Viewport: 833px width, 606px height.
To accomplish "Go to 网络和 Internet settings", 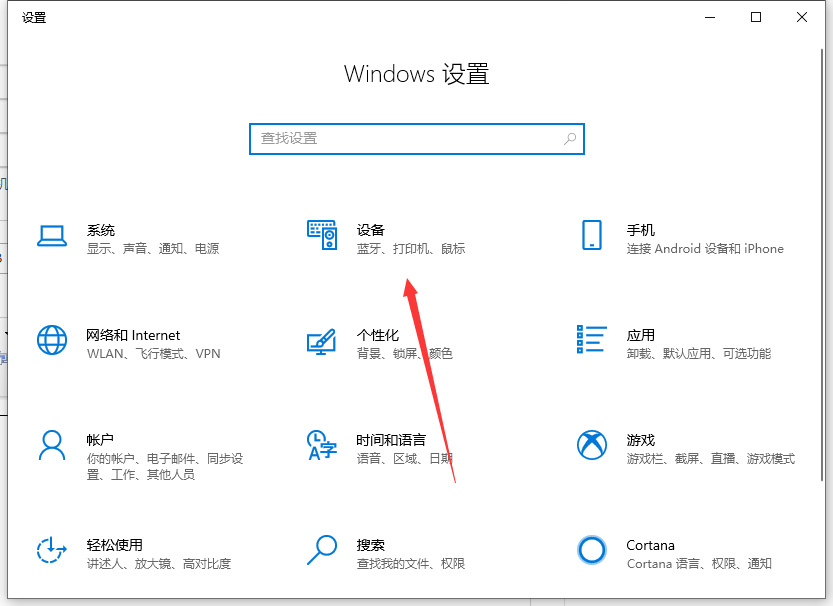I will coord(133,335).
